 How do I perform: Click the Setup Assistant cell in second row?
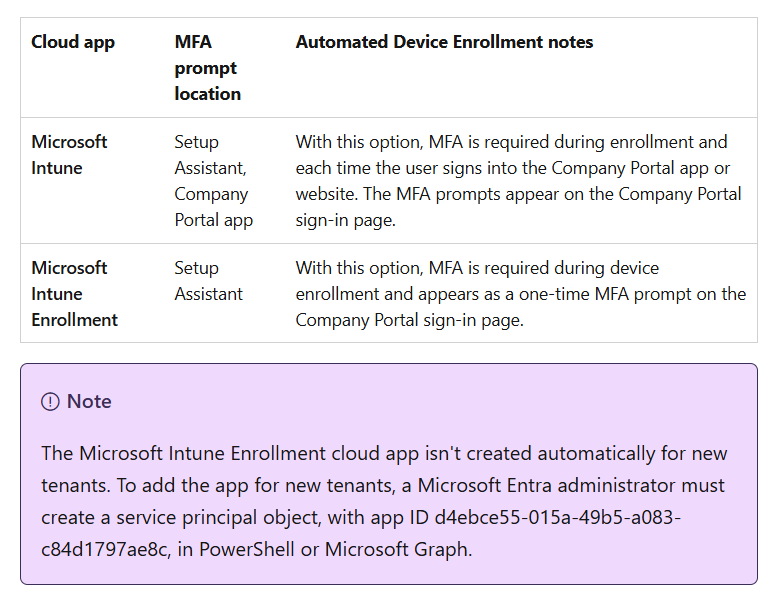[x=208, y=281]
